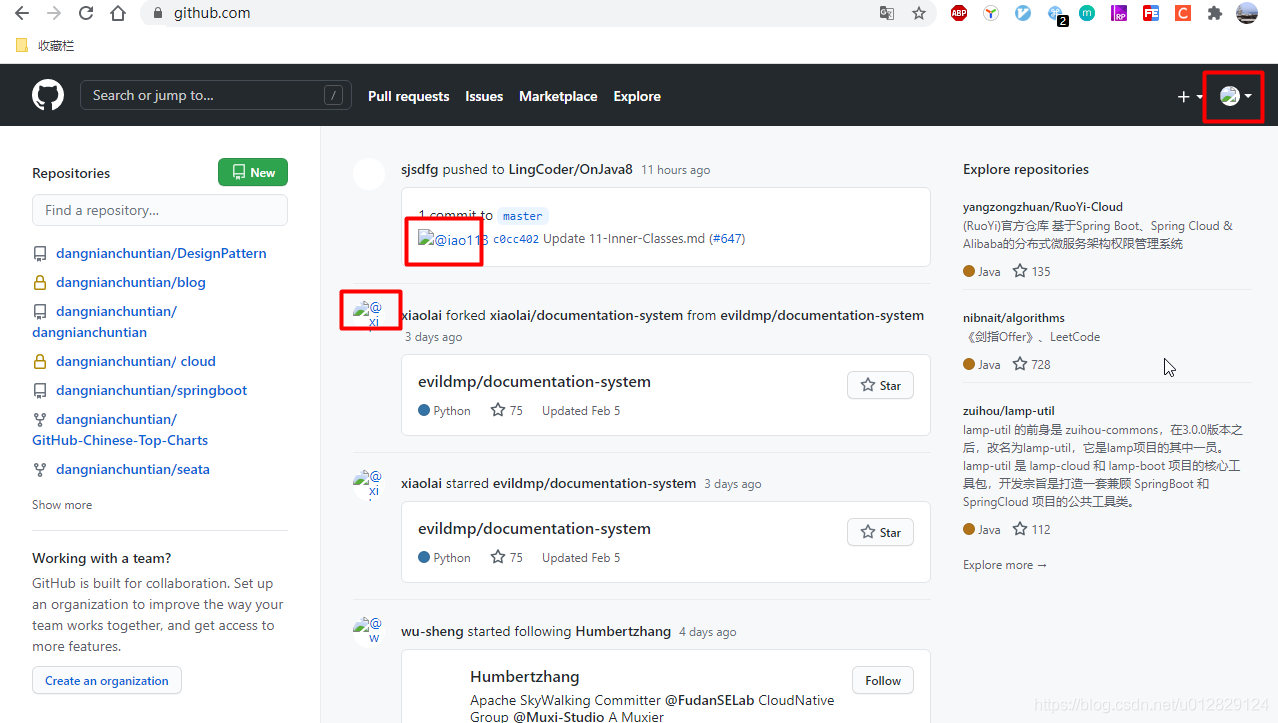The width and height of the screenshot is (1278, 723).
Task: Open dangnianchuntian/blog repository
Action: pos(131,283)
